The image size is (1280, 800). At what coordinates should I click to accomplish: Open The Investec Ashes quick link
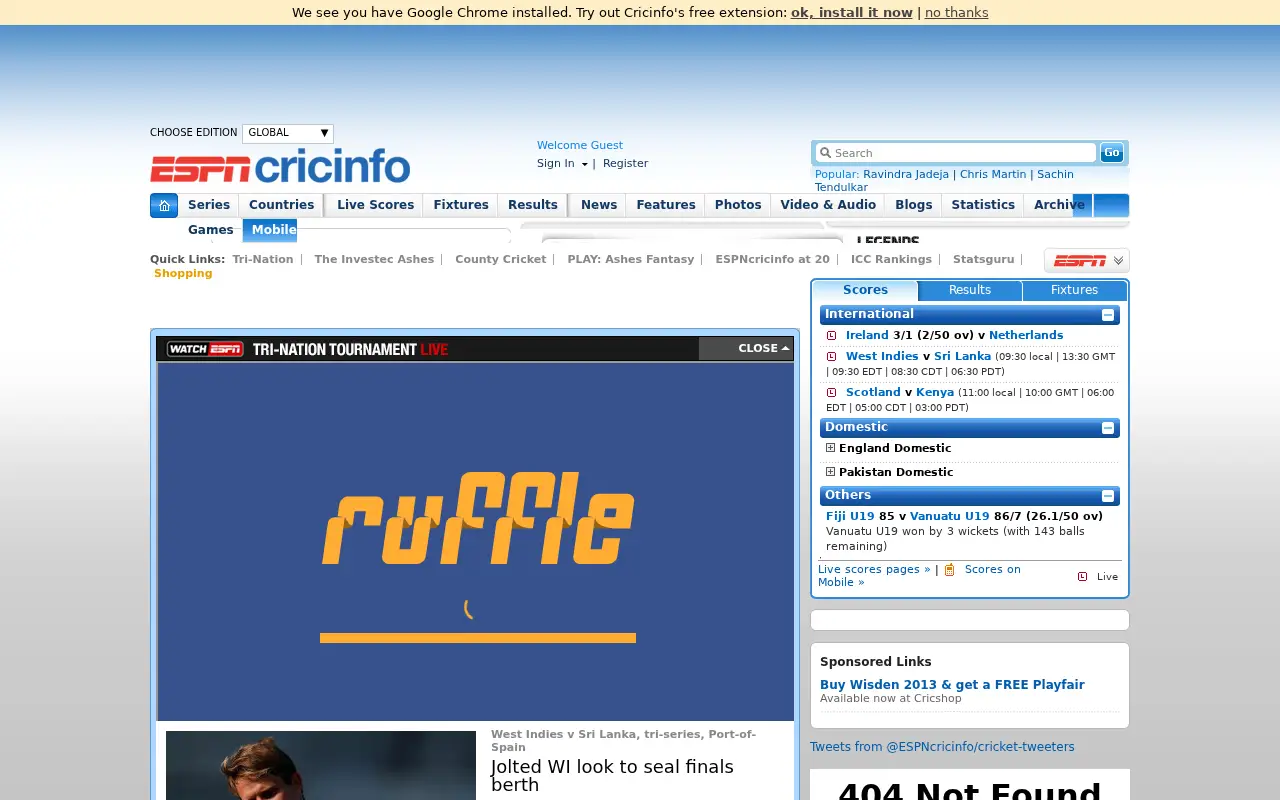pos(374,259)
